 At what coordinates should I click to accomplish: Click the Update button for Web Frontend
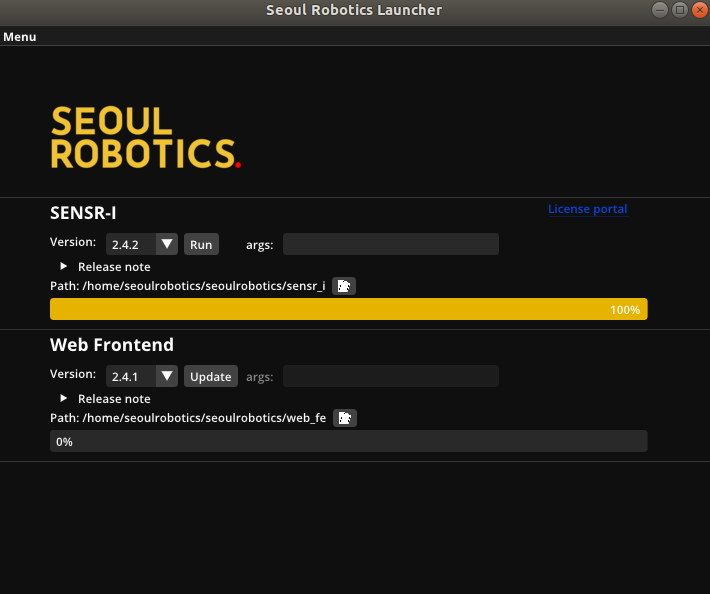coord(211,376)
